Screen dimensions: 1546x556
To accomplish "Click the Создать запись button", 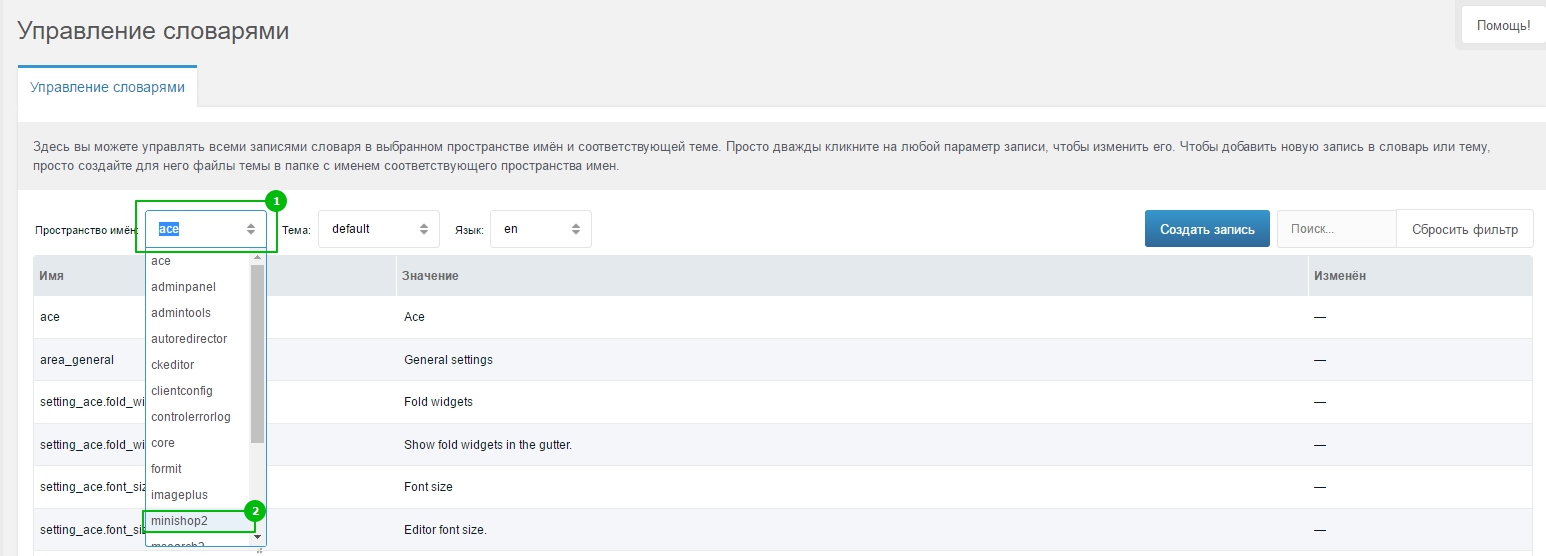I will click(1206, 229).
